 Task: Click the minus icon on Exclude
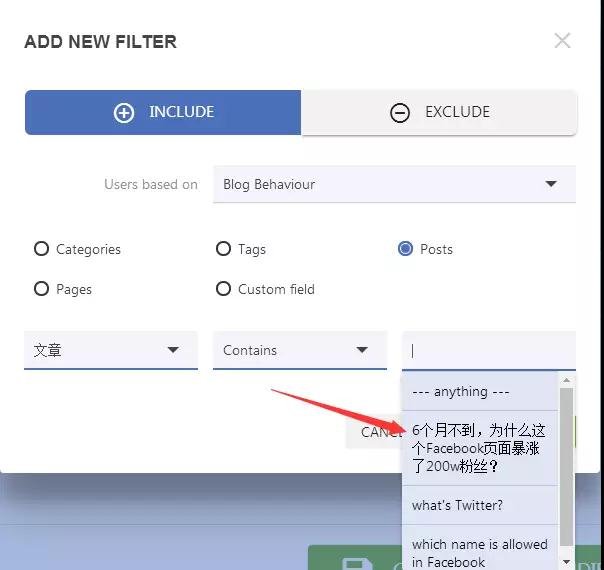[x=400, y=113]
